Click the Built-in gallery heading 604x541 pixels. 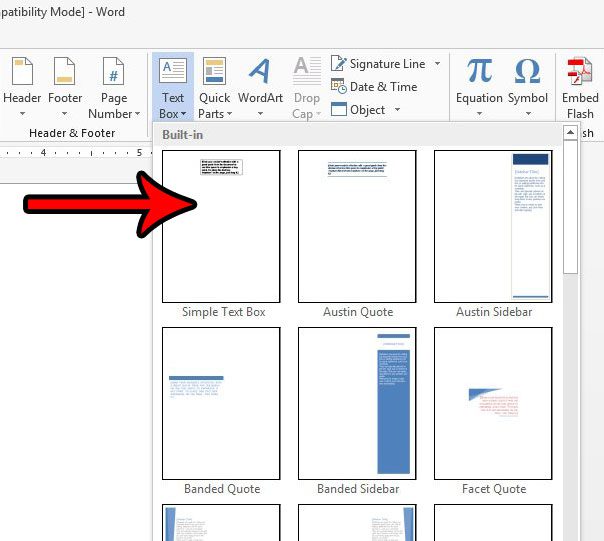pyautogui.click(x=182, y=135)
